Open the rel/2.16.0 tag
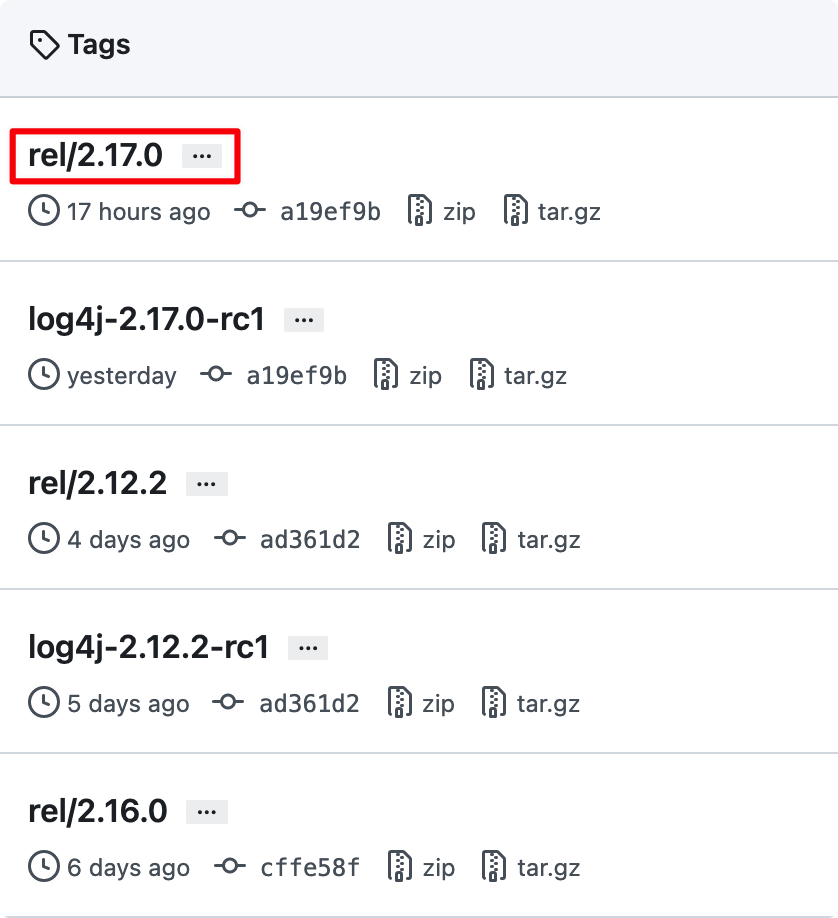The height and width of the screenshot is (918, 838). tap(98, 811)
